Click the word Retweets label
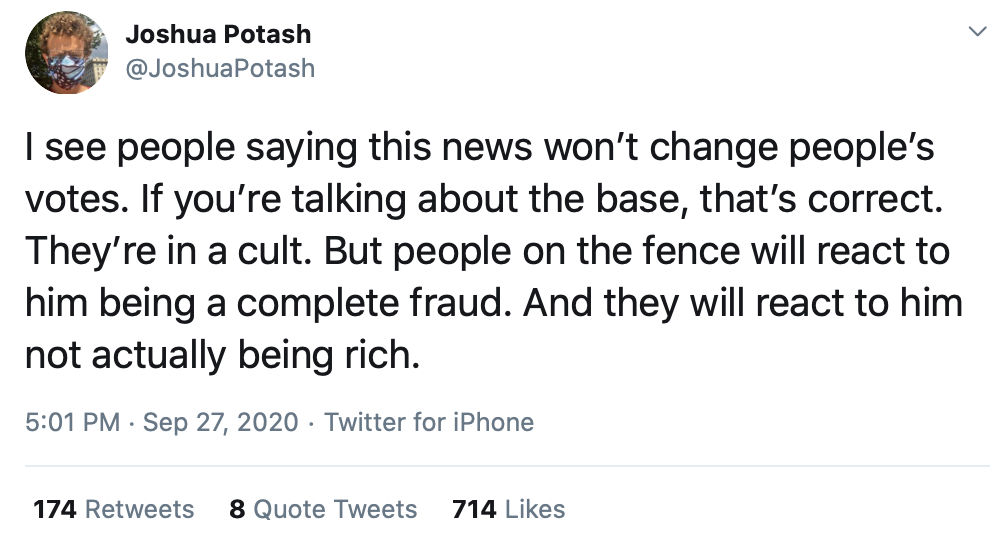 [x=139, y=509]
